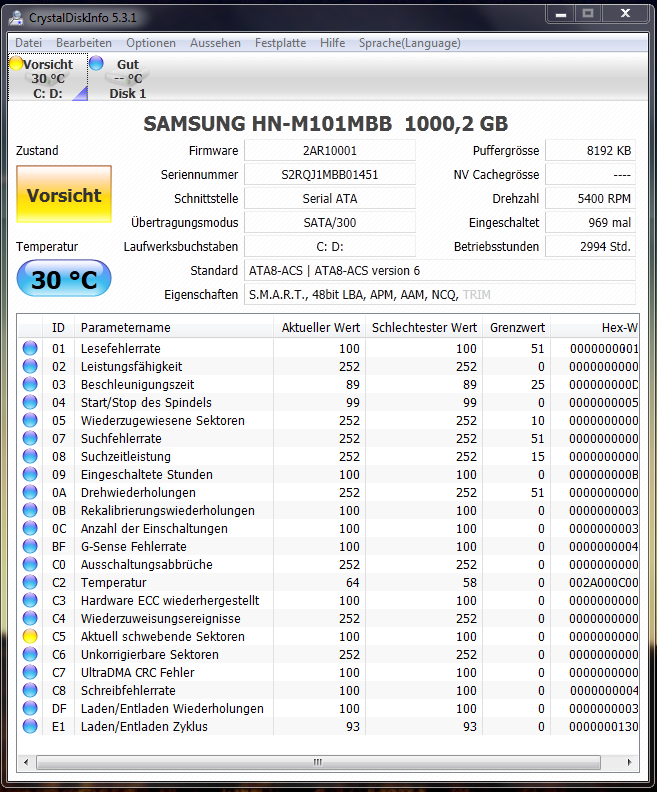
Task: Click the status orb for Wiederzugewiesene Sektoren
Action: point(30,420)
